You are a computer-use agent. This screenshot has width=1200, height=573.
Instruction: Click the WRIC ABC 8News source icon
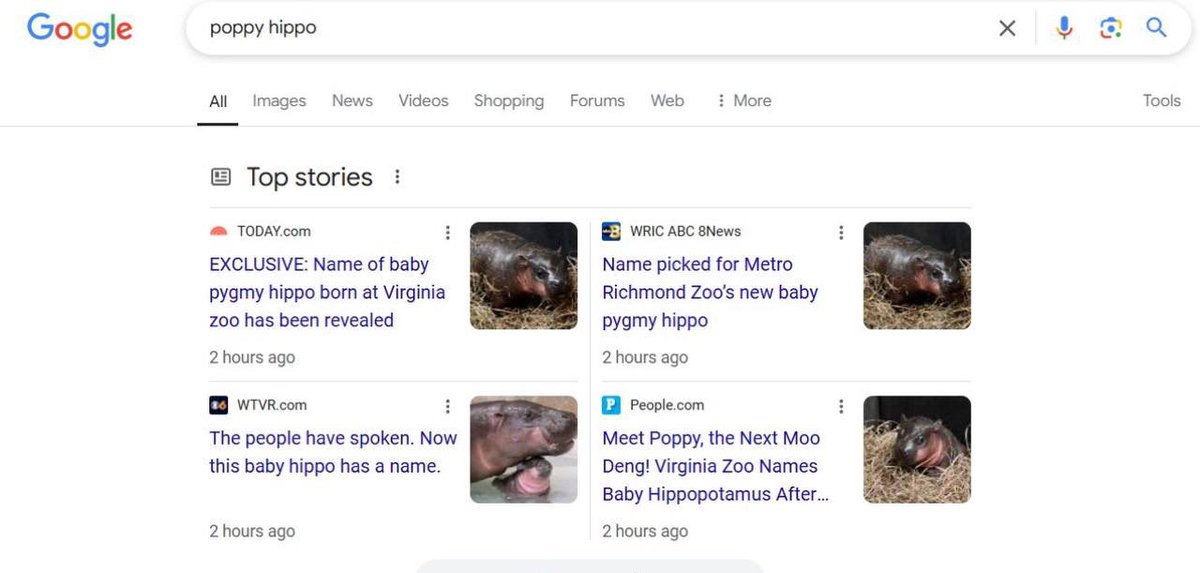pyautogui.click(x=611, y=231)
